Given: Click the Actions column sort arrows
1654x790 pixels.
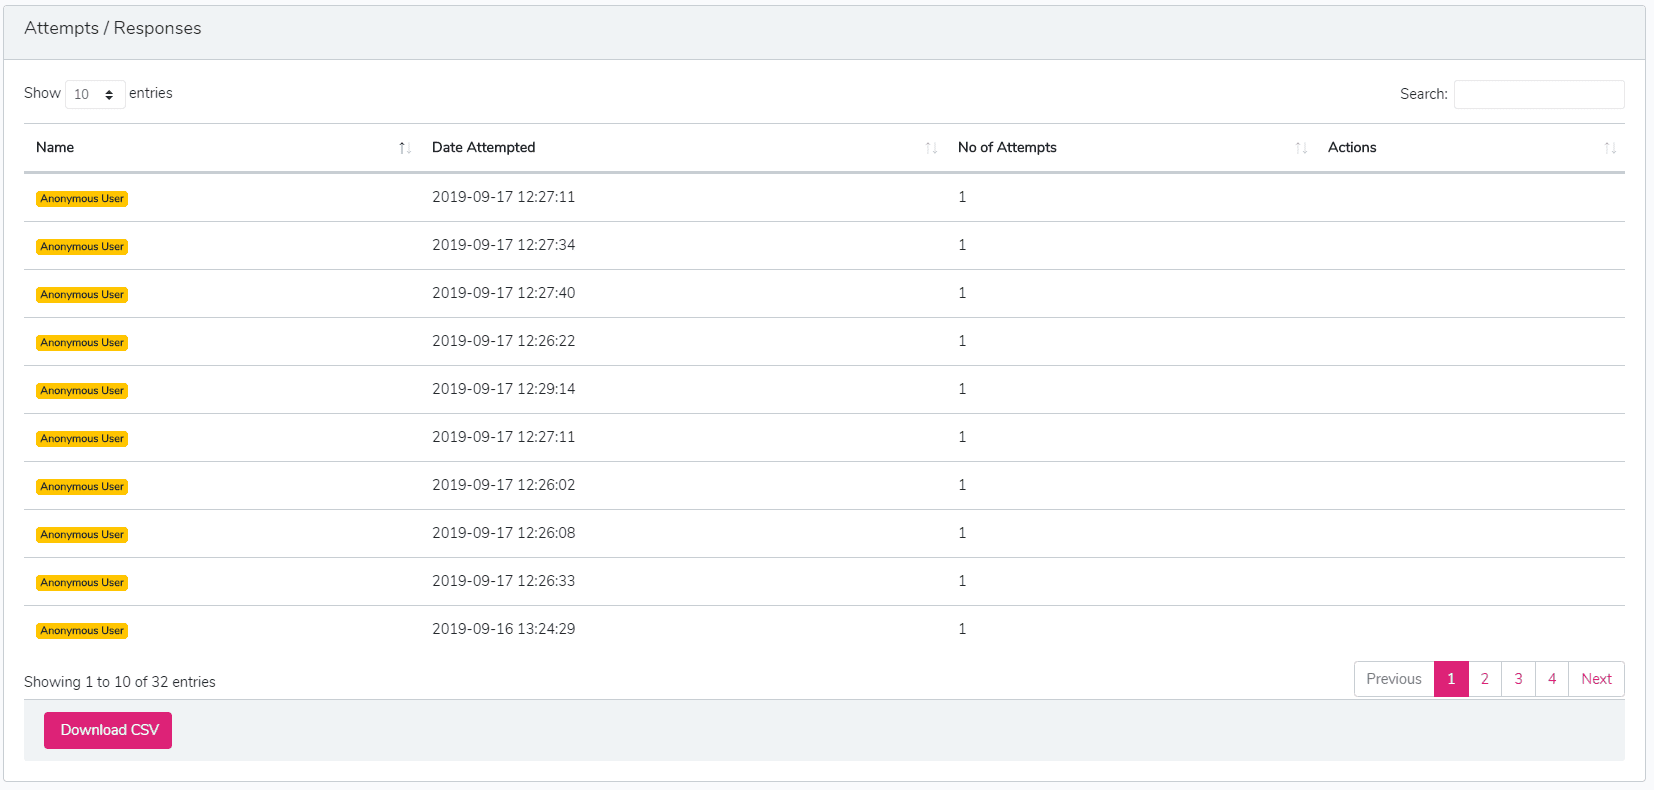Looking at the screenshot, I should tap(1610, 148).
